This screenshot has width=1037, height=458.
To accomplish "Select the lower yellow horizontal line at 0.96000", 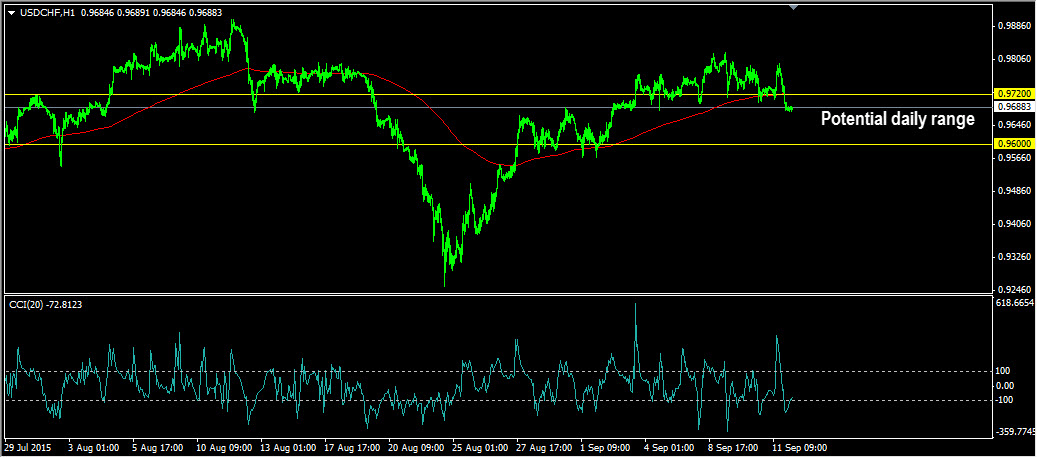I will [x=498, y=144].
